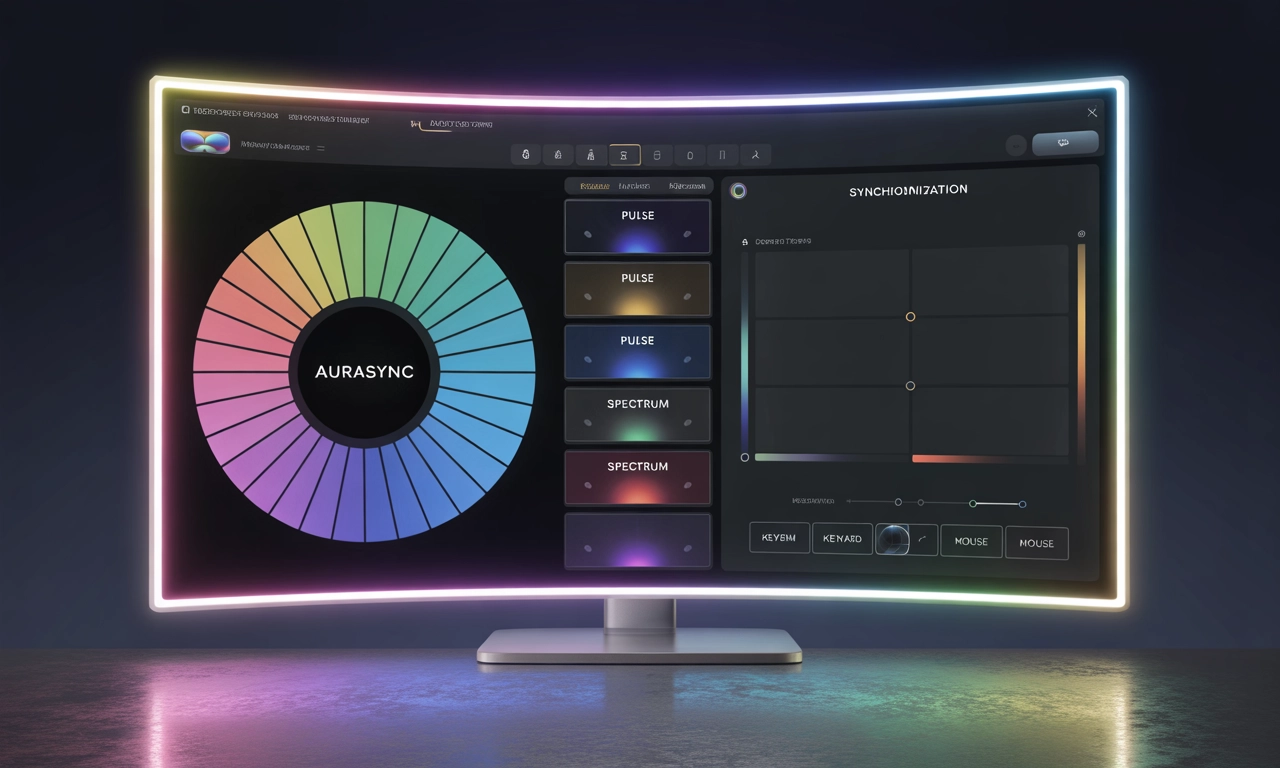Select the unlabeled purple-glow preset card
This screenshot has height=768, width=1280.
[637, 541]
